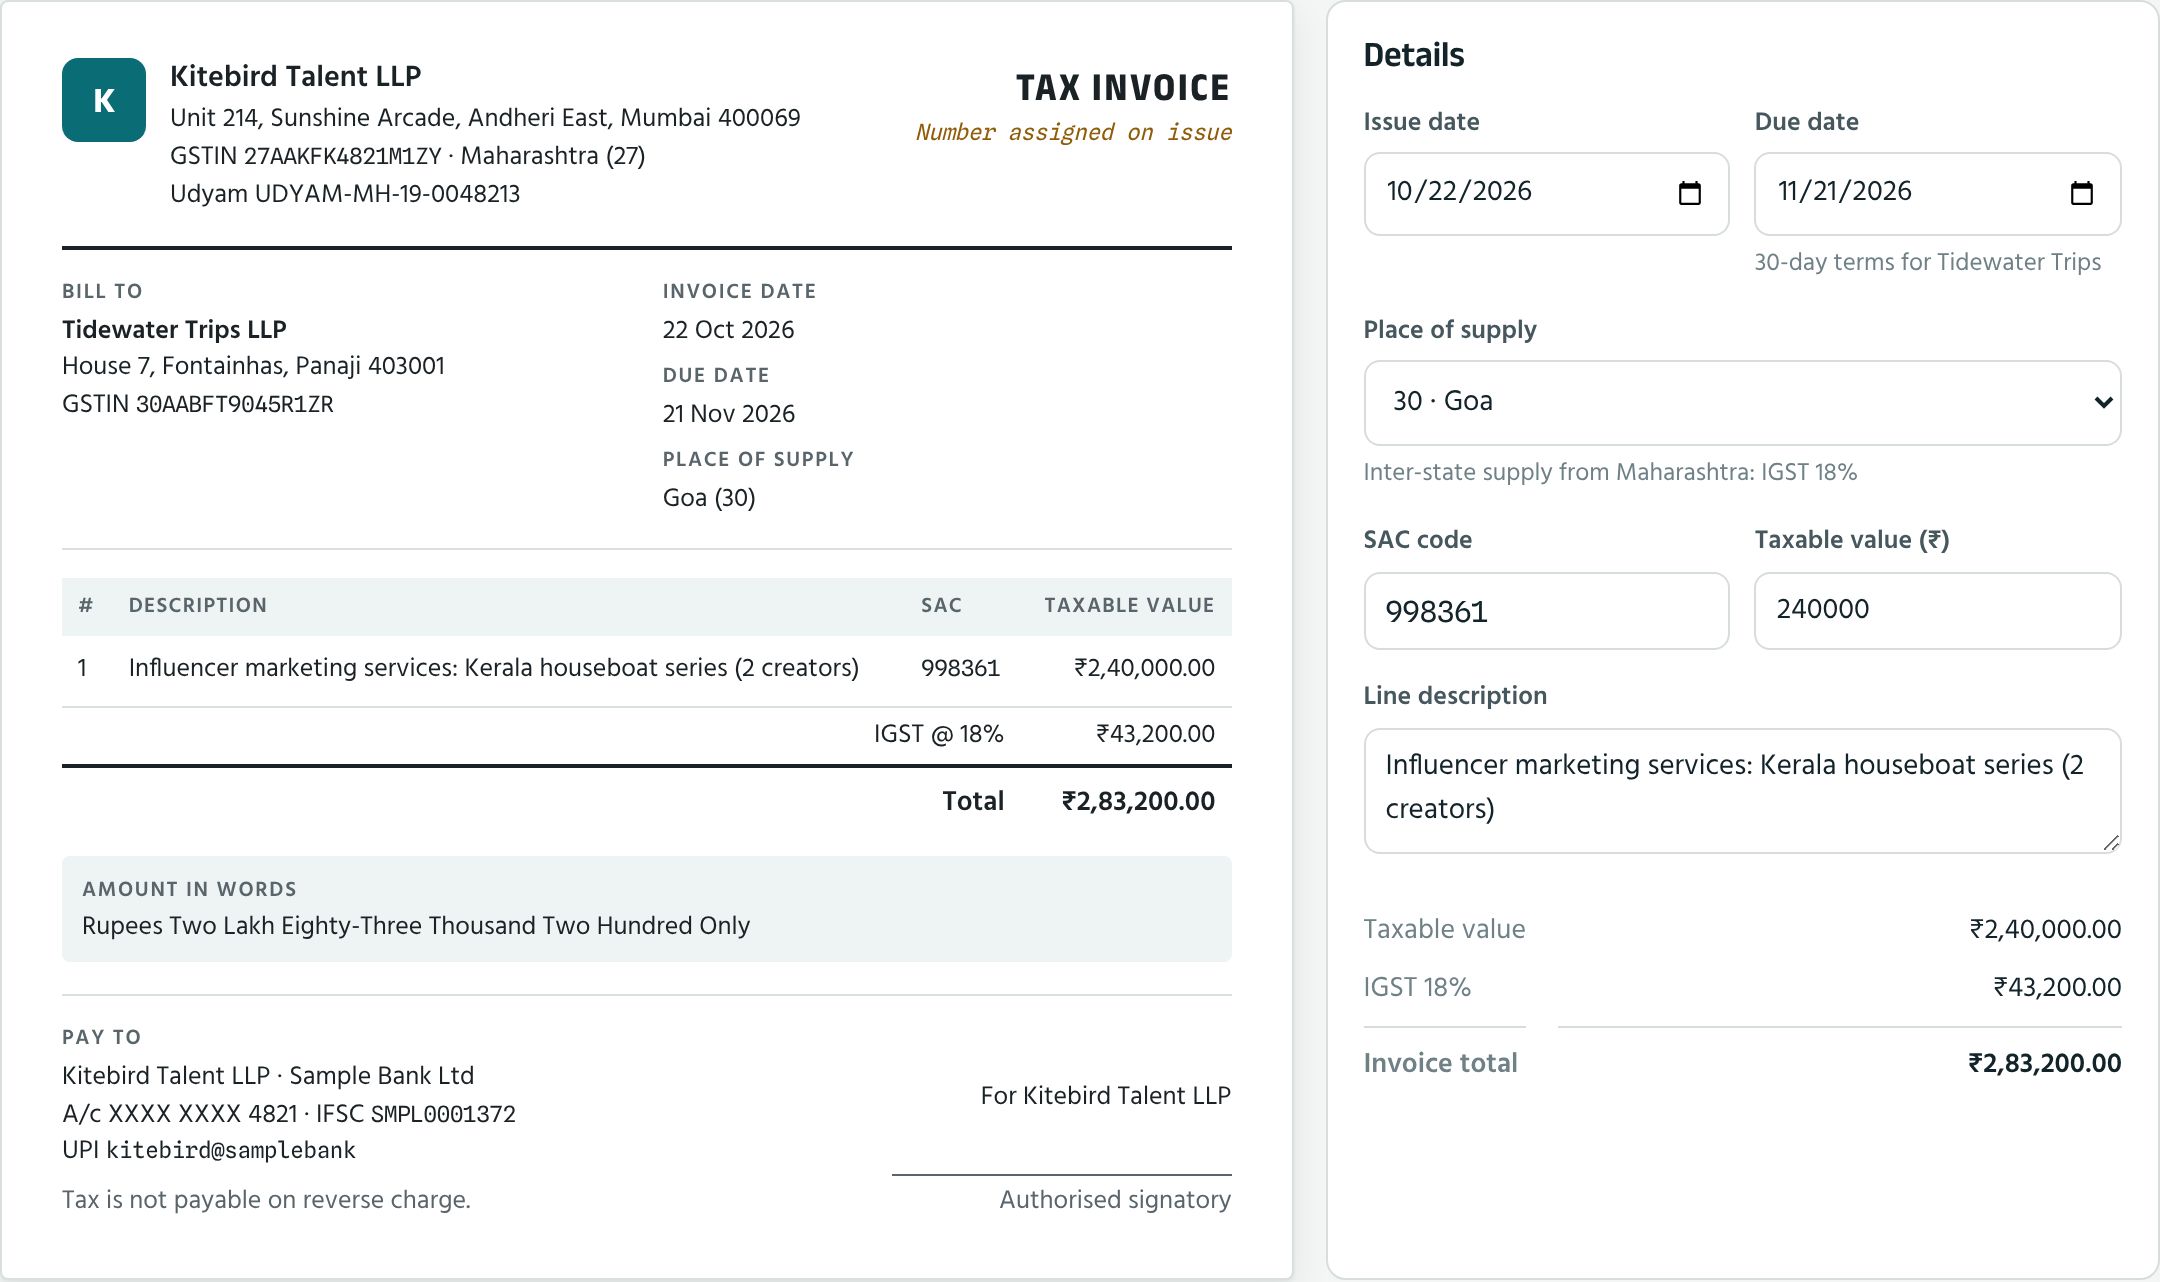Click the Details panel Invoice total amount

pos(2044,1063)
